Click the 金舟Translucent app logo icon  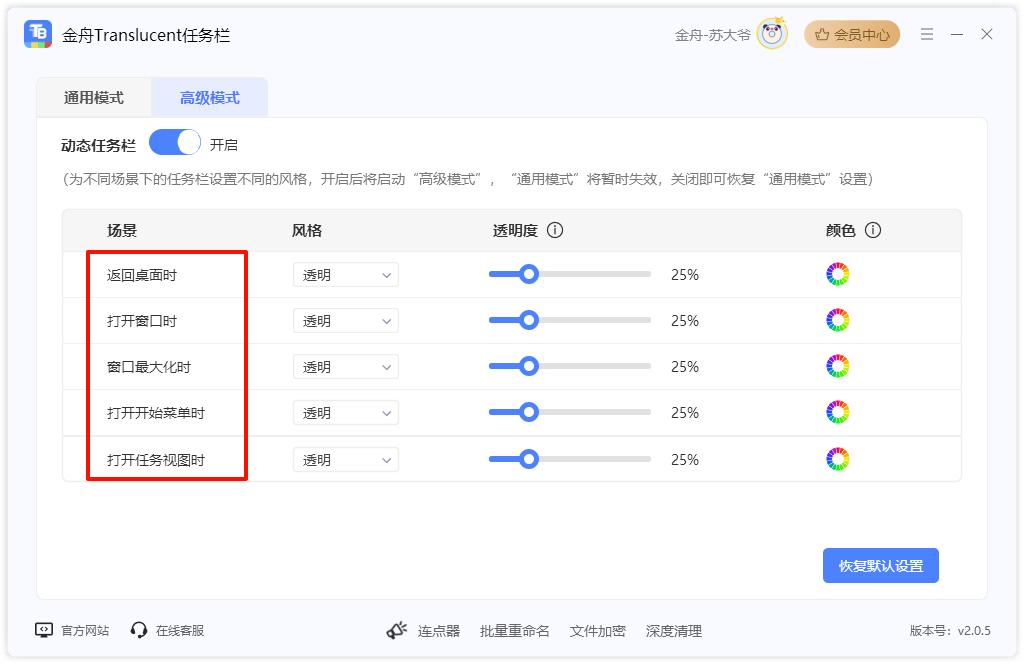[x=38, y=34]
